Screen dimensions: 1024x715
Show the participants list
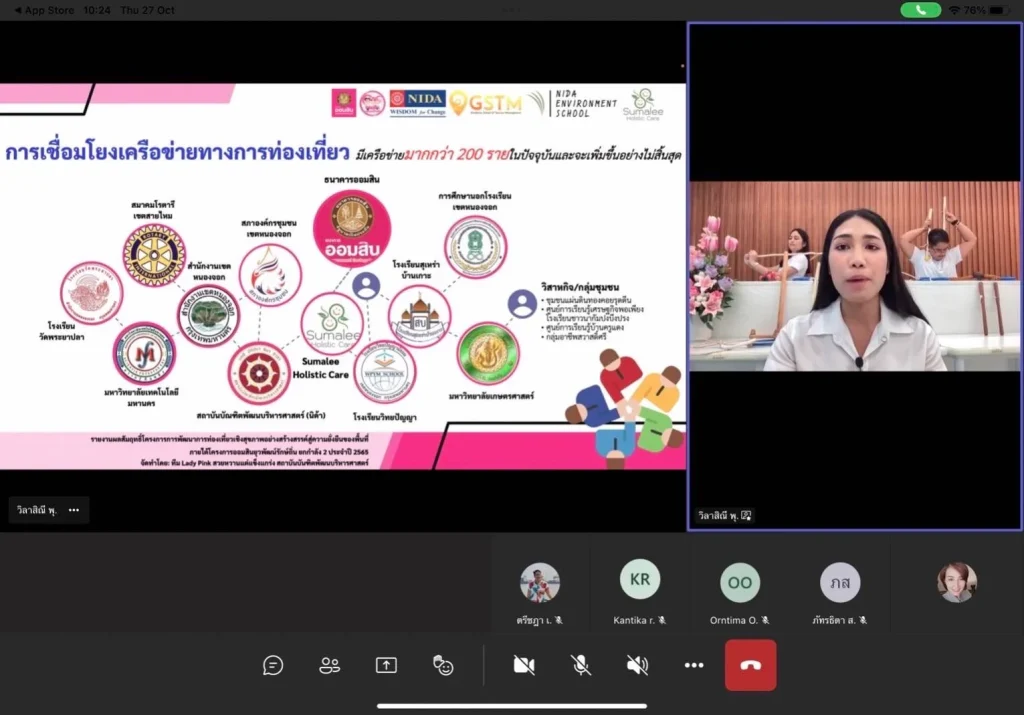pos(330,665)
